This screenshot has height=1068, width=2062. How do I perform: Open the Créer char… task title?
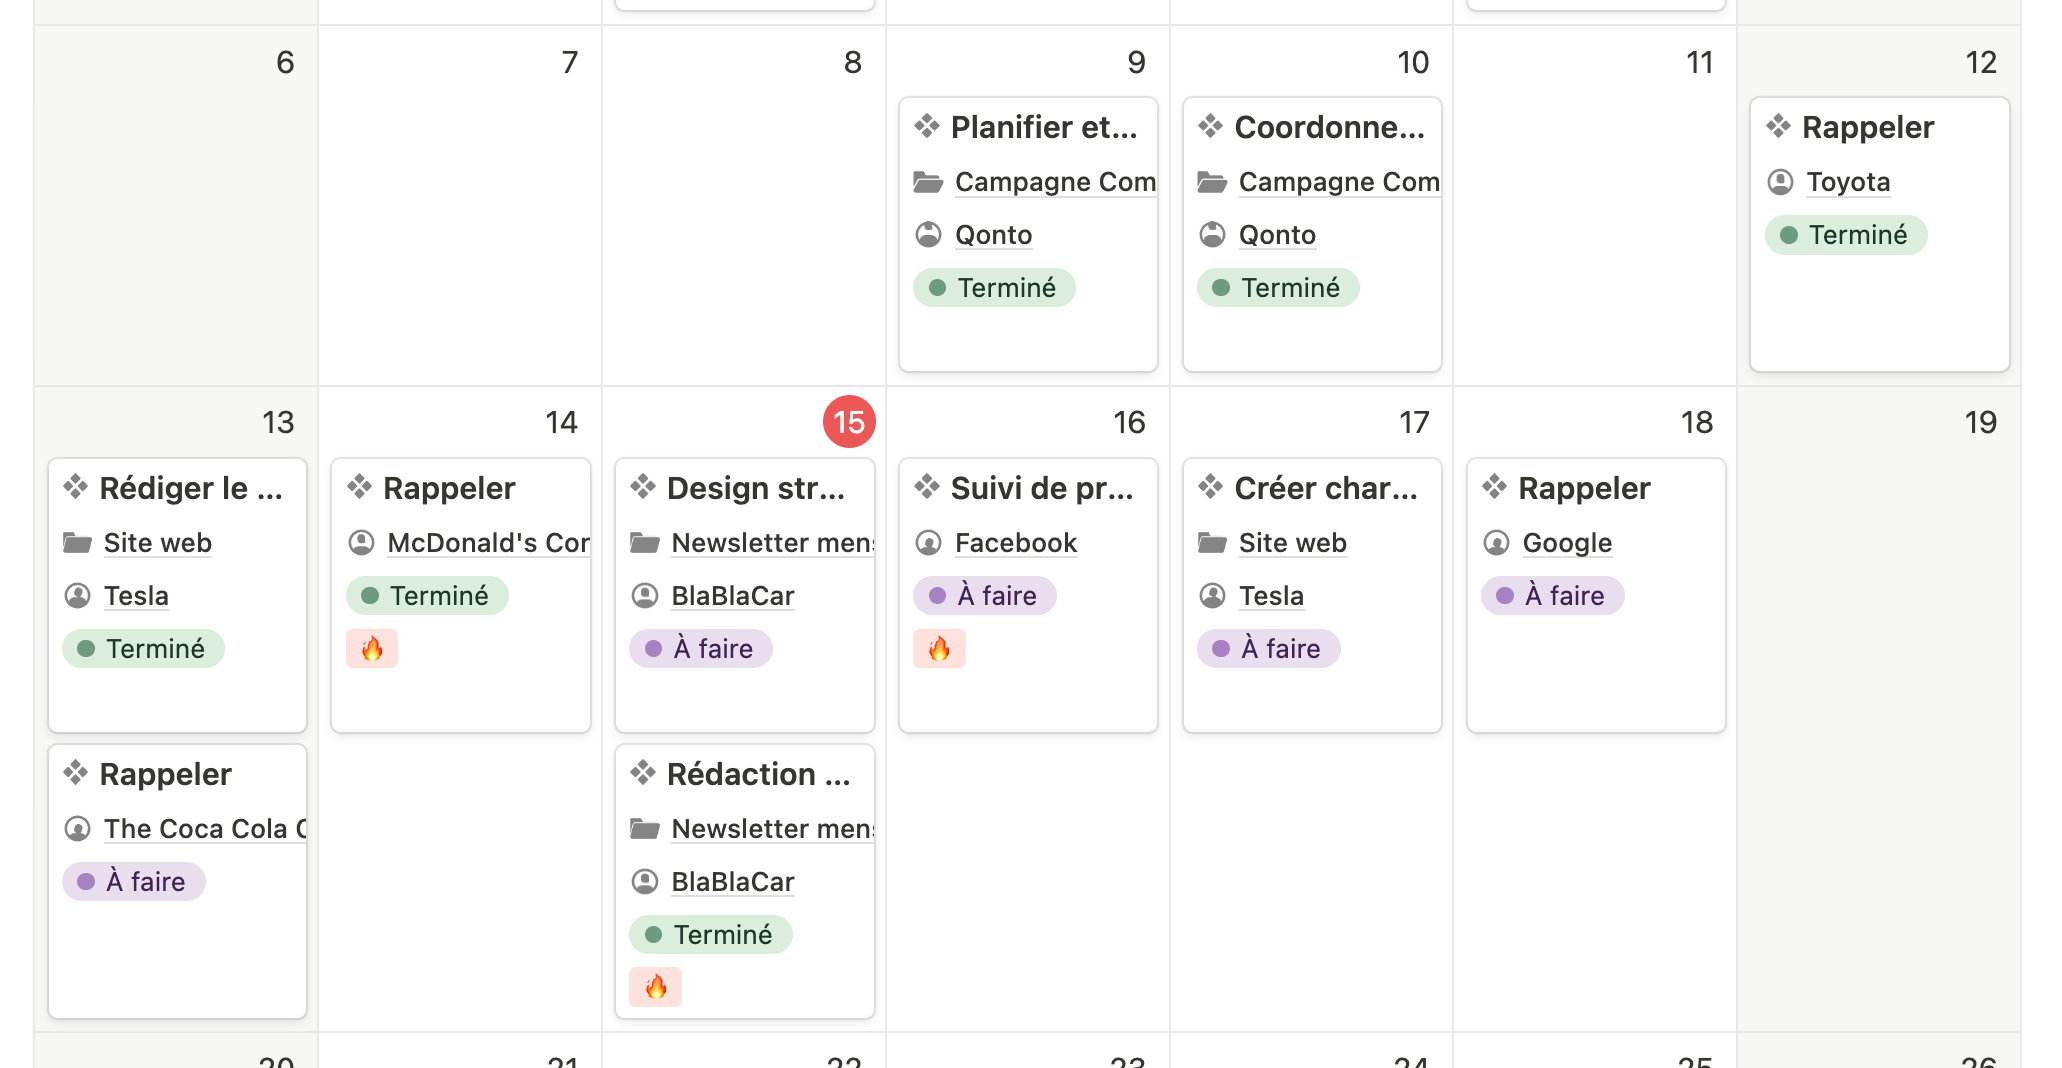[x=1325, y=488]
